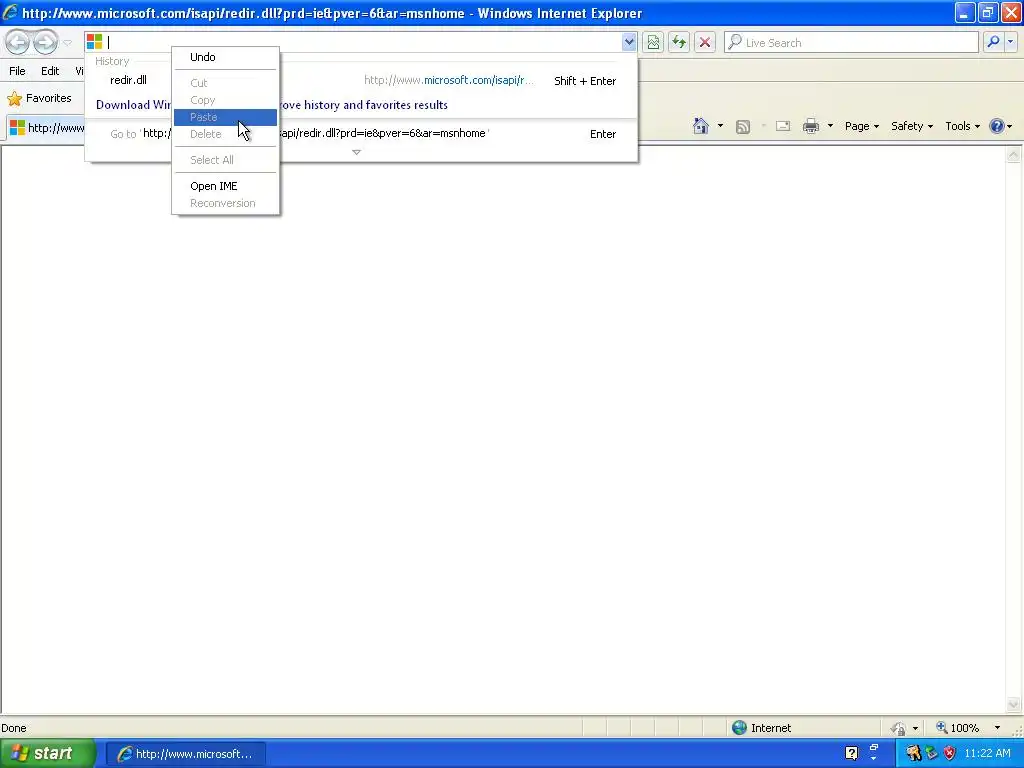Click the 100% zoom level button
This screenshot has width=1024, height=768.
958,728
